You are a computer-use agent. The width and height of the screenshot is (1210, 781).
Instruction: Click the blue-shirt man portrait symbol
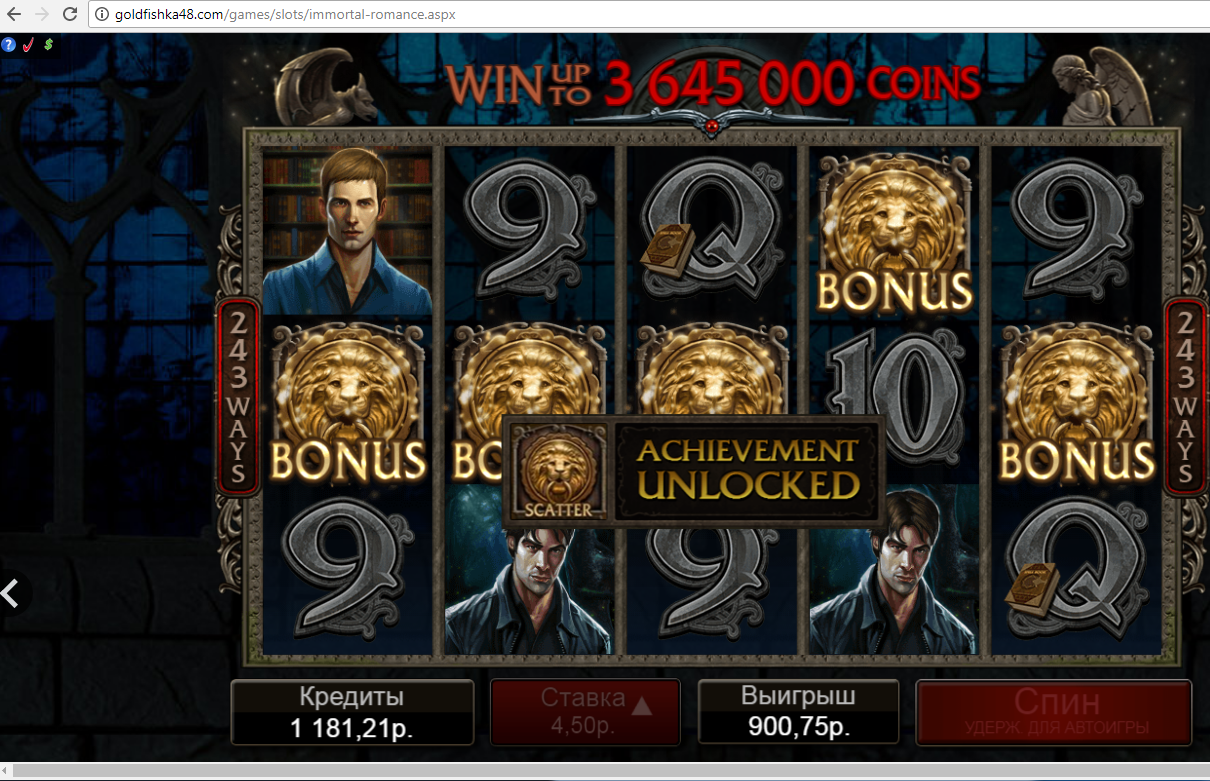pyautogui.click(x=347, y=230)
